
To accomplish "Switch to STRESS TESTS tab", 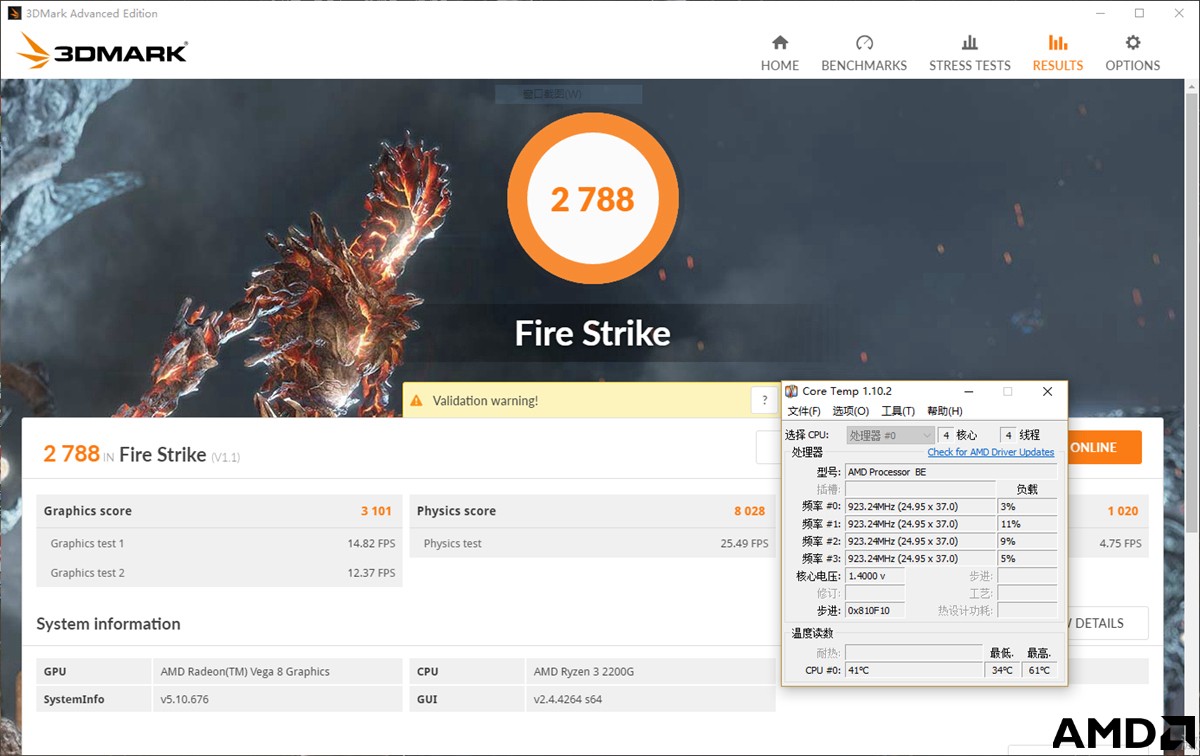I will 970,54.
